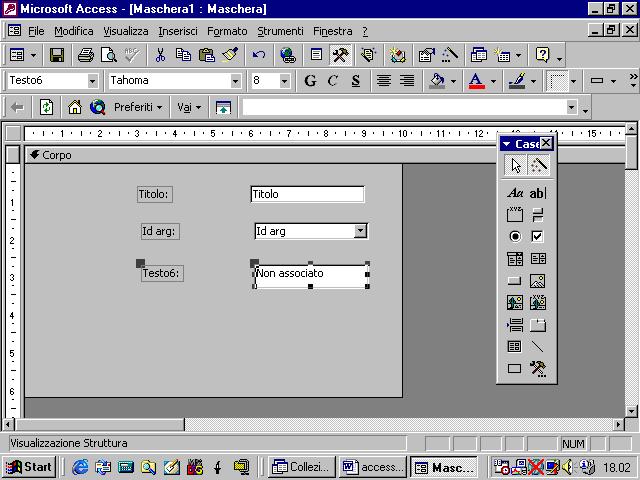The width and height of the screenshot is (640, 480).
Task: Open Print Preview magnifier icon
Action: tap(109, 55)
